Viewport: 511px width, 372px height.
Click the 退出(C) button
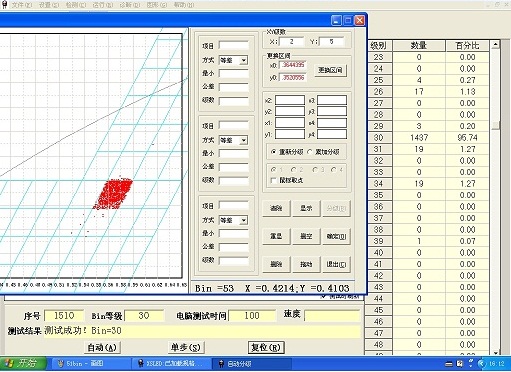point(336,264)
